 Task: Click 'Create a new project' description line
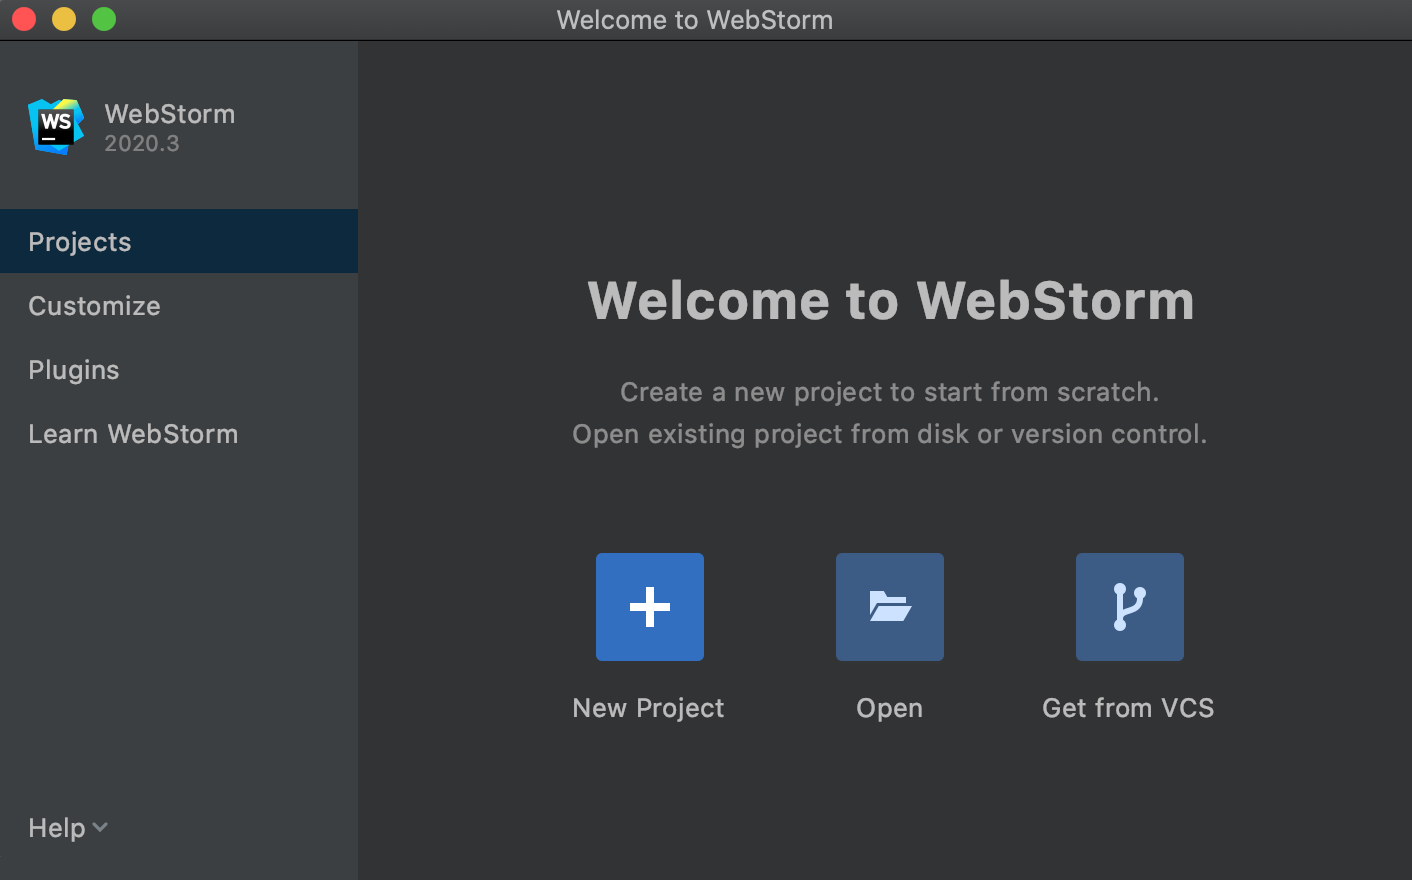coord(890,392)
